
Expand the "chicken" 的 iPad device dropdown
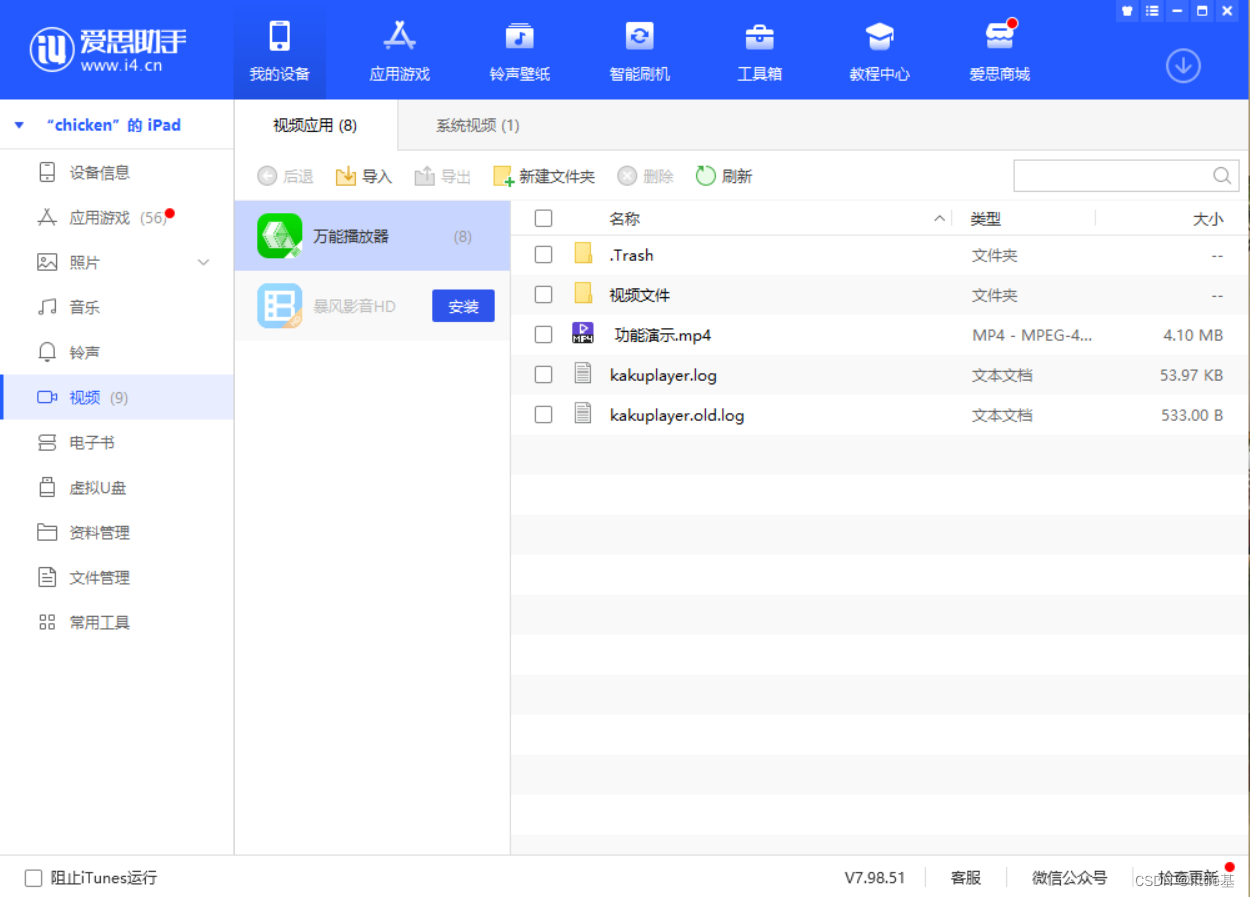[x=17, y=124]
